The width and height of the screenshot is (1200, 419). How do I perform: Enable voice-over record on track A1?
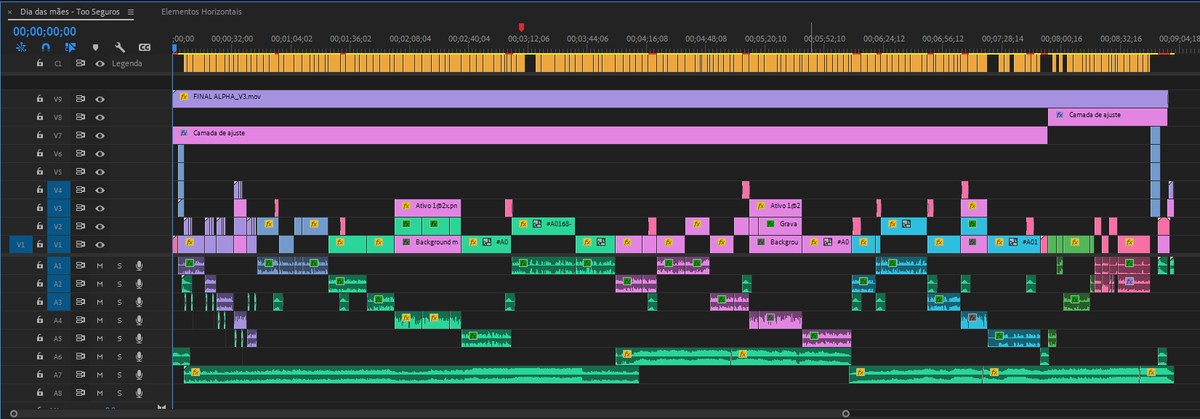pyautogui.click(x=139, y=266)
